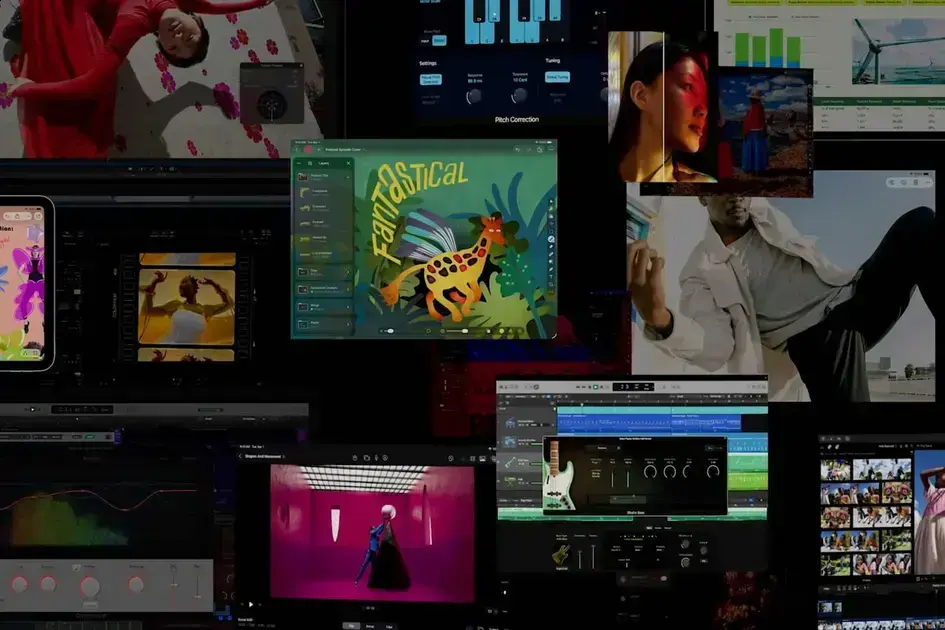
Task: Select the piano track icon in Logic
Action: coord(510,423)
